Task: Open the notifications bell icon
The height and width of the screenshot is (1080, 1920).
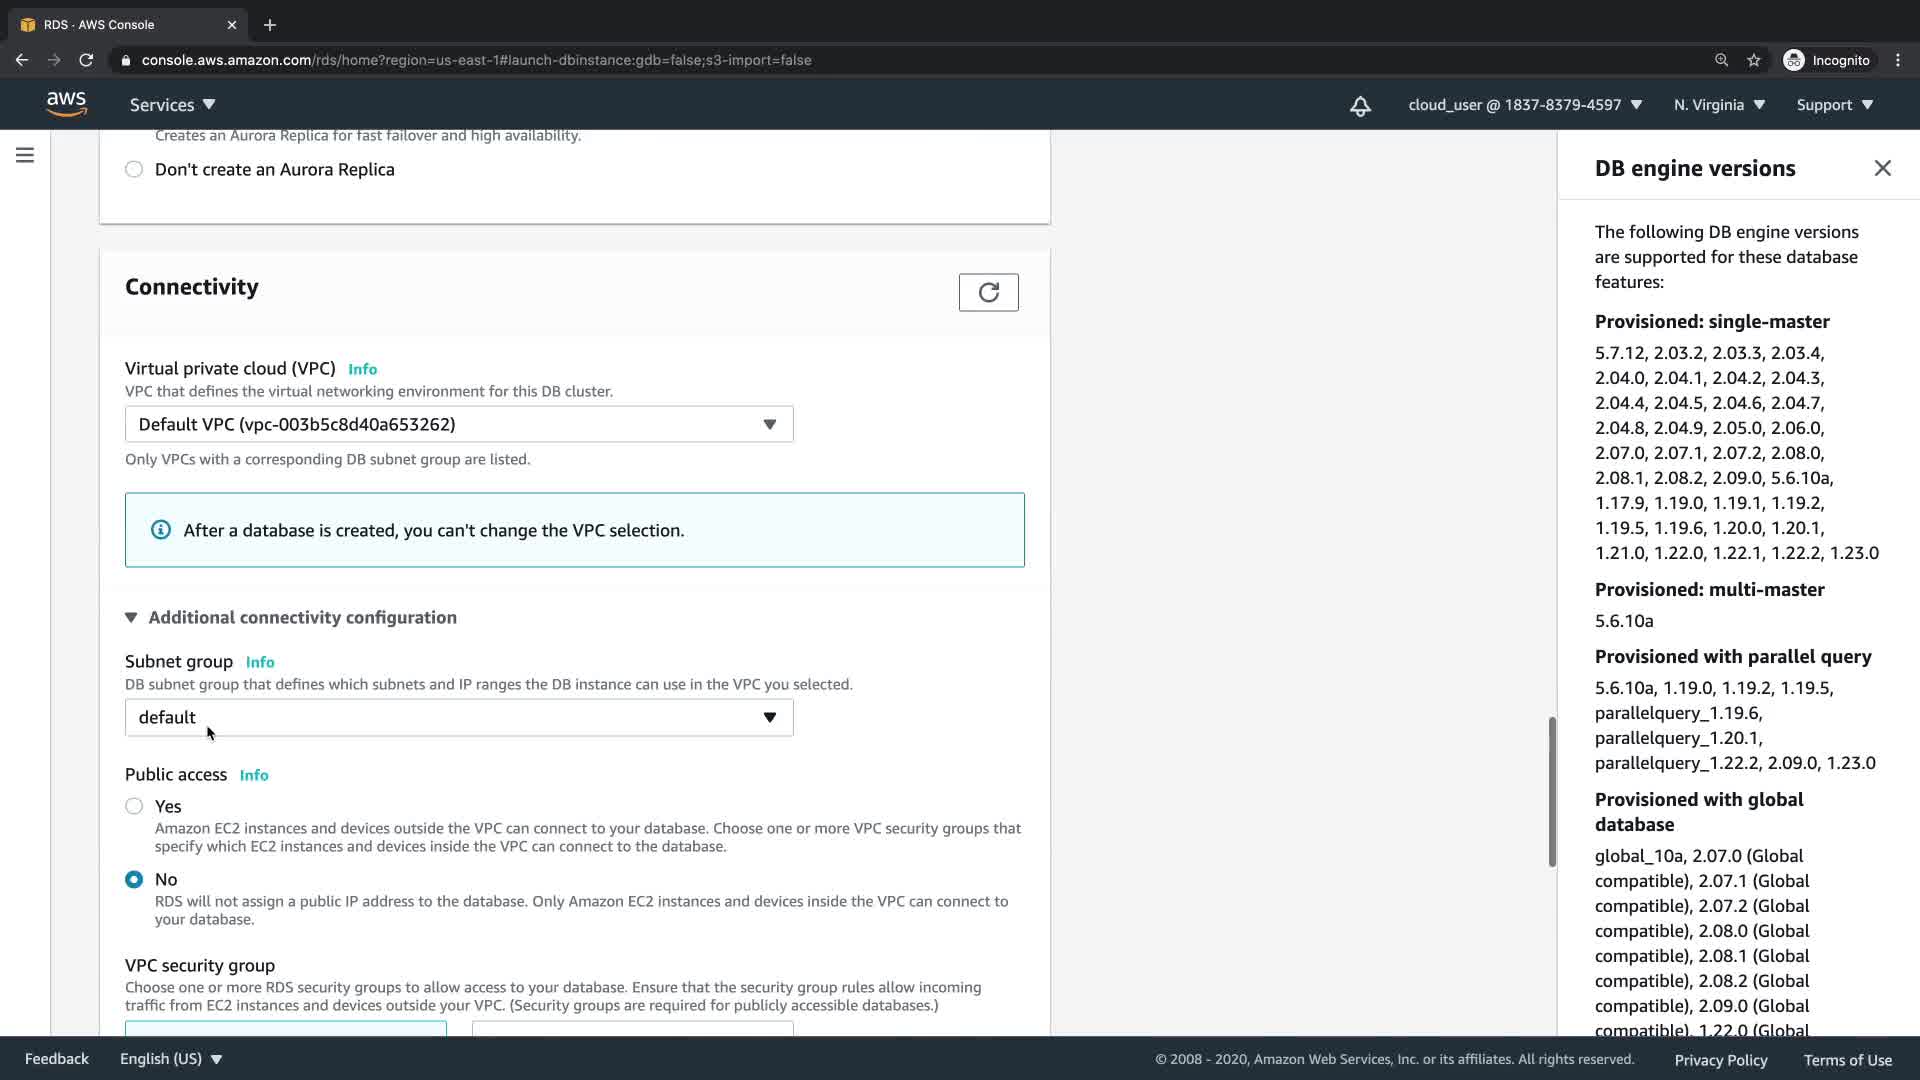Action: click(x=1360, y=106)
